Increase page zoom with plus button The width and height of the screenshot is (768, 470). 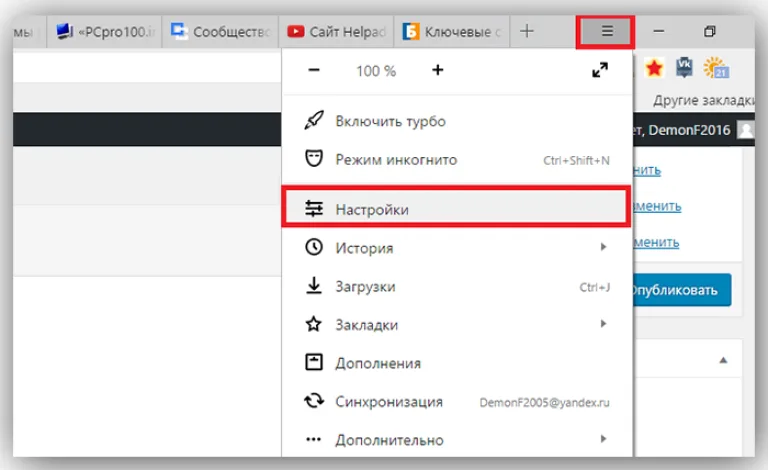click(x=437, y=70)
